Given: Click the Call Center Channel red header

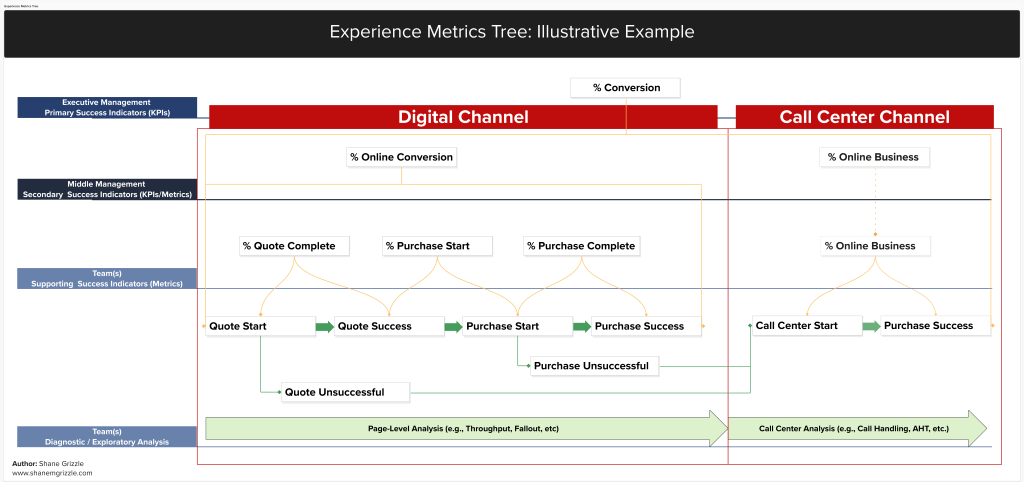Looking at the screenshot, I should coord(864,117).
